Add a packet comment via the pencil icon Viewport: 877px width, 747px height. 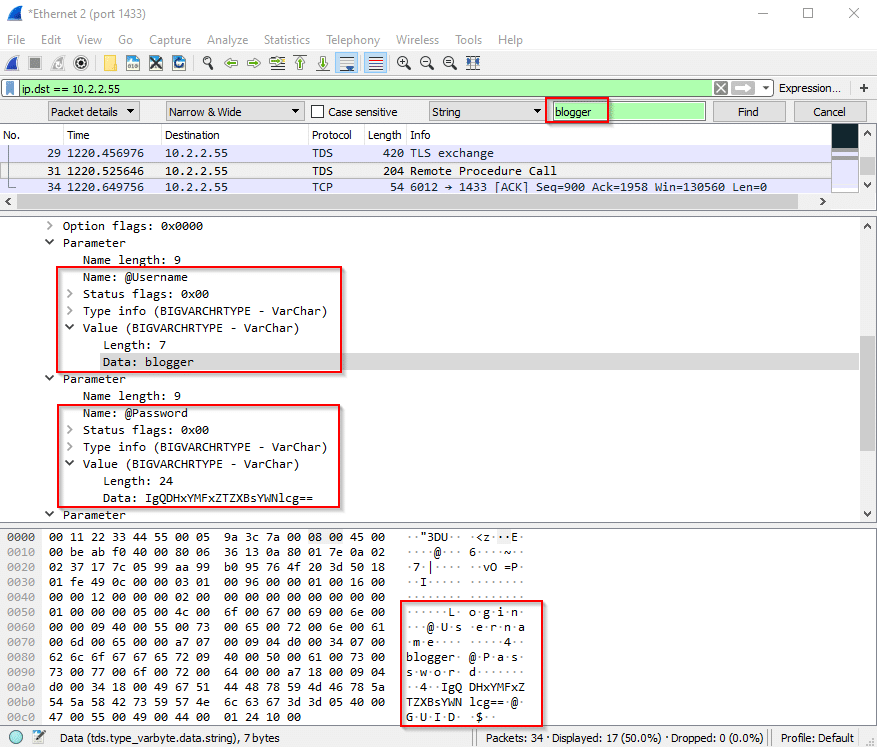coord(36,736)
